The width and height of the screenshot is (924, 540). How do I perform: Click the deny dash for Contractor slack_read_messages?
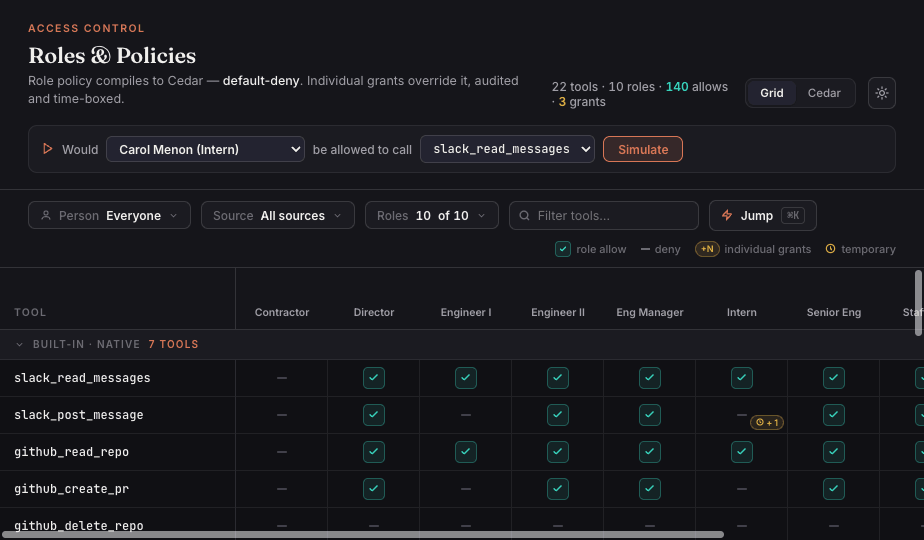(x=282, y=378)
